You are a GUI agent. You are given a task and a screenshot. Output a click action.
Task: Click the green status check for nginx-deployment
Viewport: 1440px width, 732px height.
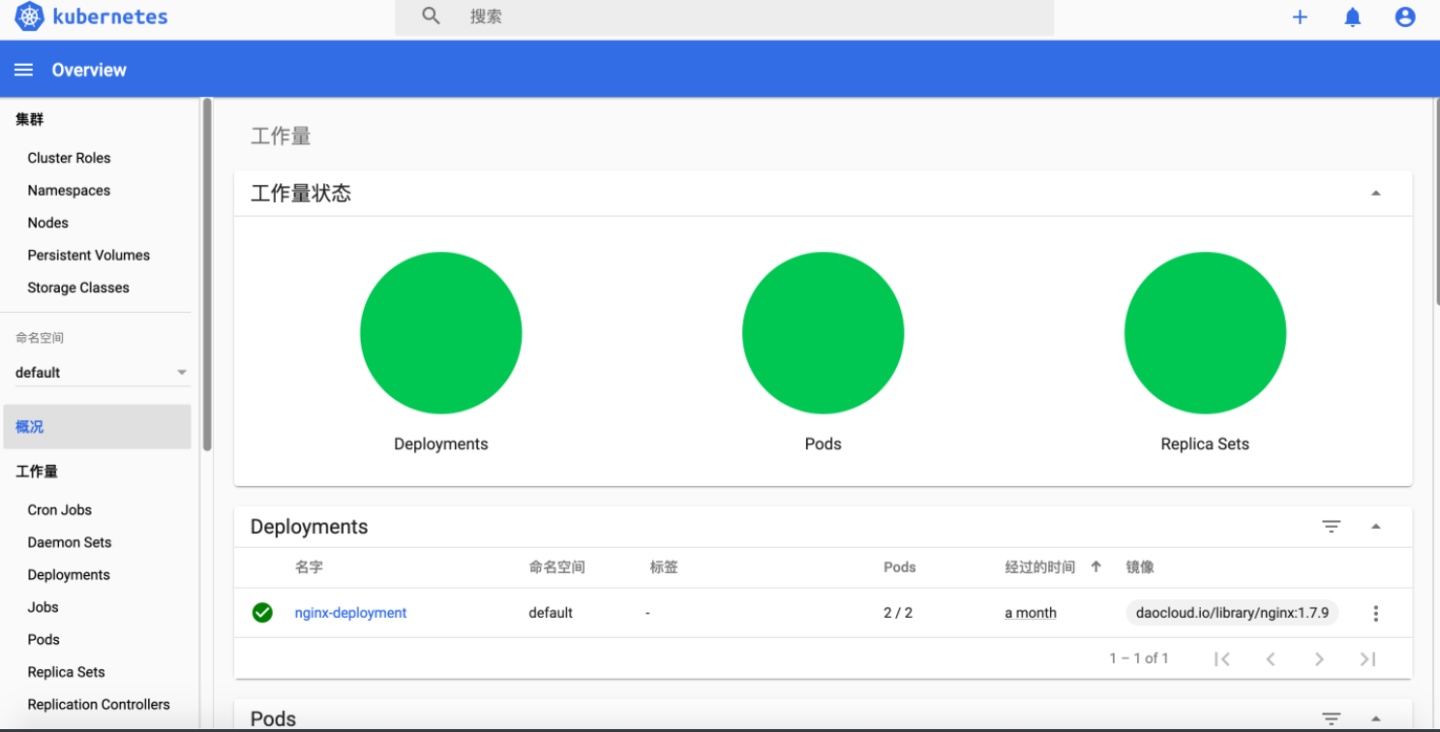[x=262, y=612]
